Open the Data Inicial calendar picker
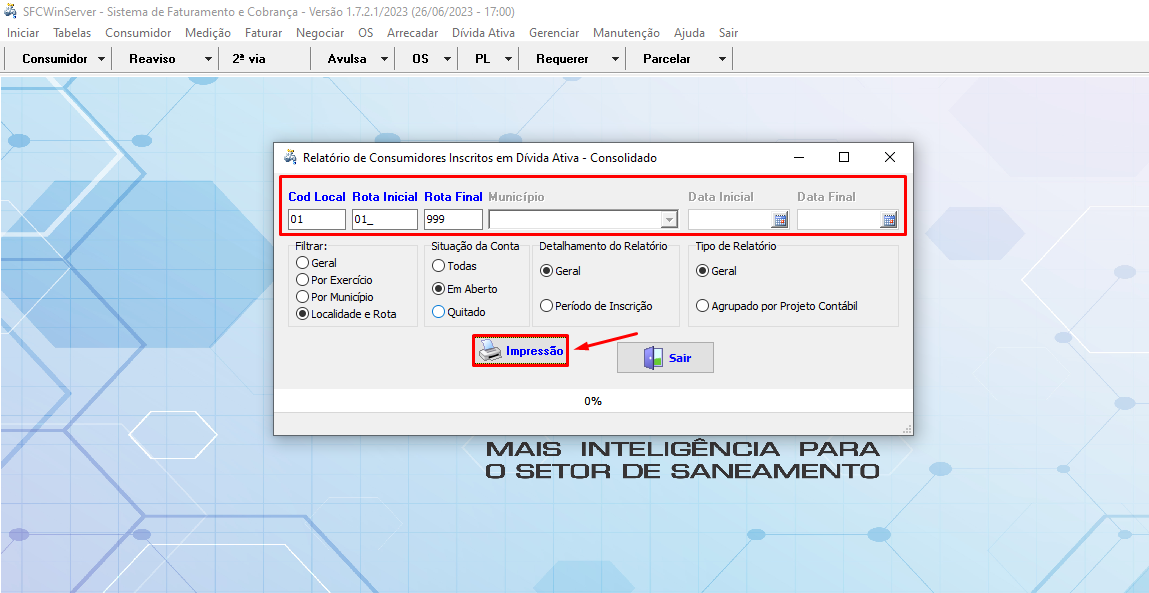 point(780,220)
